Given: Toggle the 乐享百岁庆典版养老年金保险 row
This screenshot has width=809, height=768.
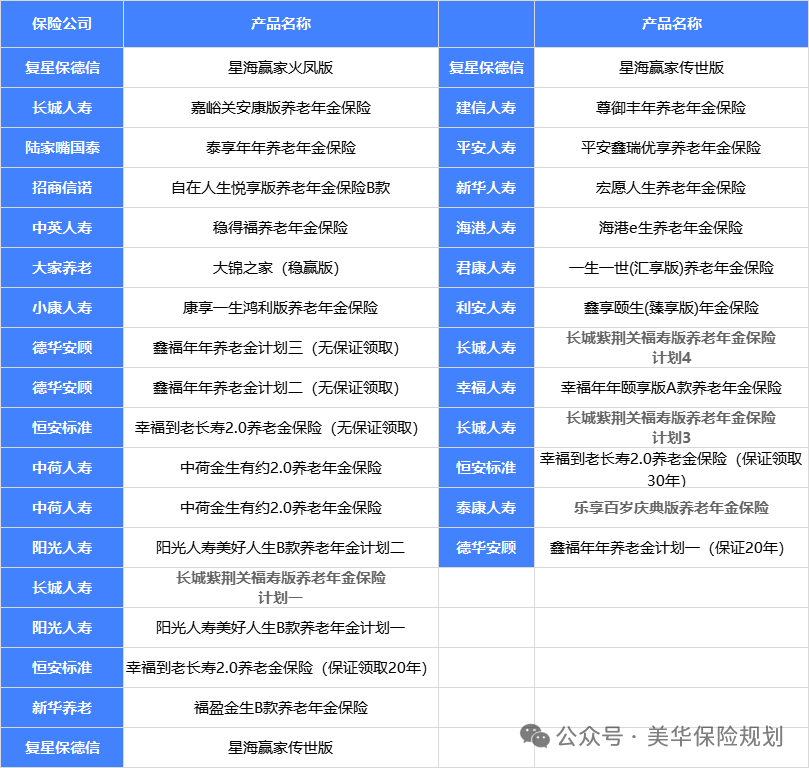Looking at the screenshot, I should [667, 507].
